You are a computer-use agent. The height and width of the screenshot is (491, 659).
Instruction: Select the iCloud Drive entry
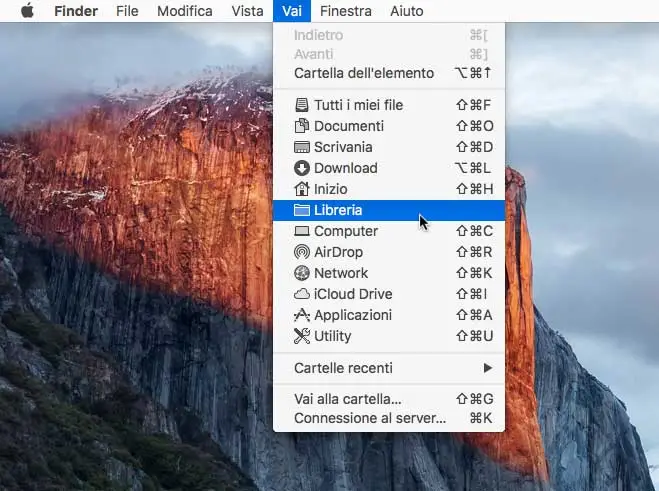tap(389, 294)
